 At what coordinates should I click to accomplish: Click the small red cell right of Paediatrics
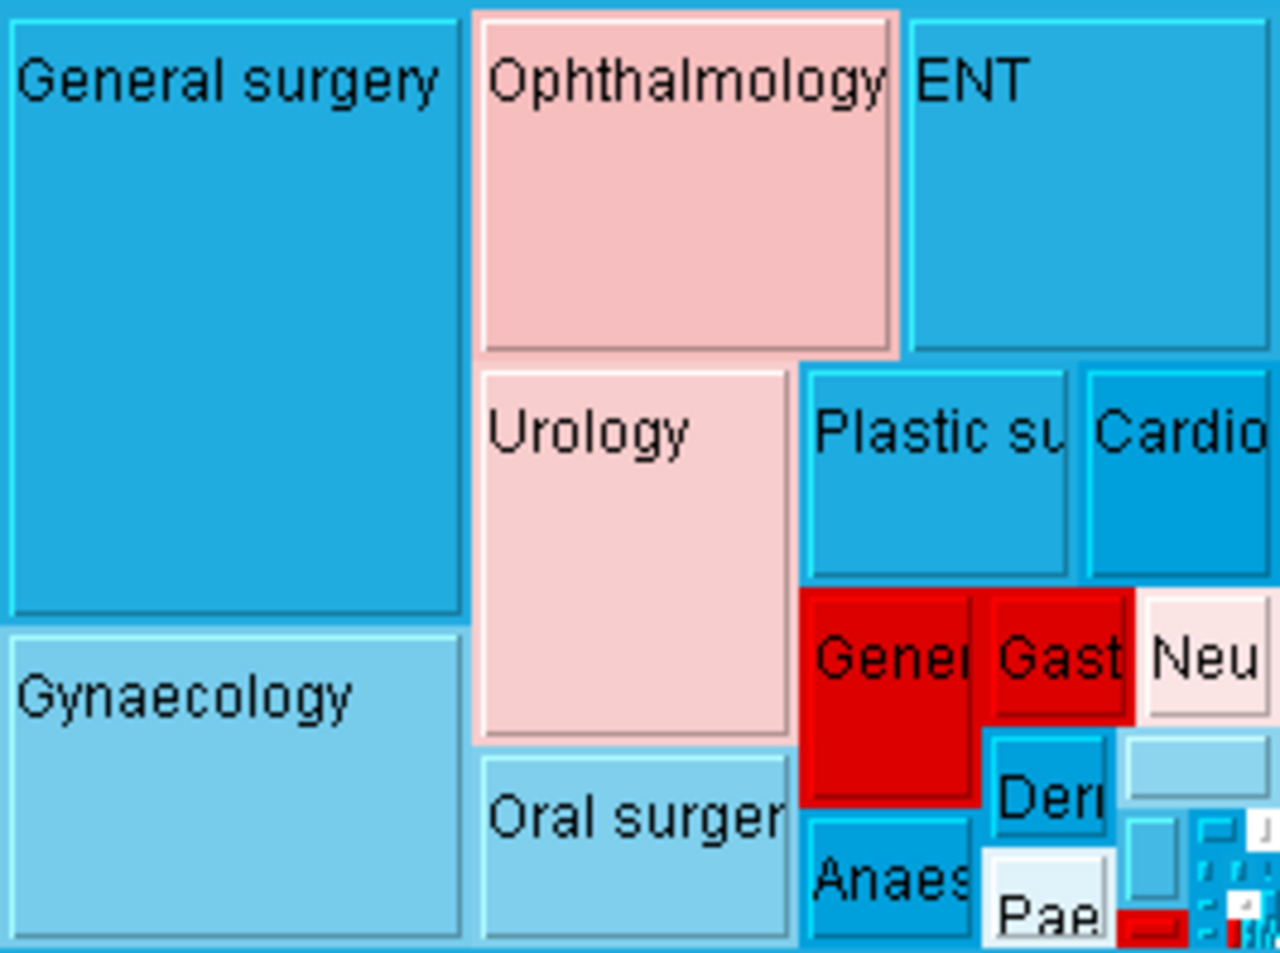tap(1152, 928)
